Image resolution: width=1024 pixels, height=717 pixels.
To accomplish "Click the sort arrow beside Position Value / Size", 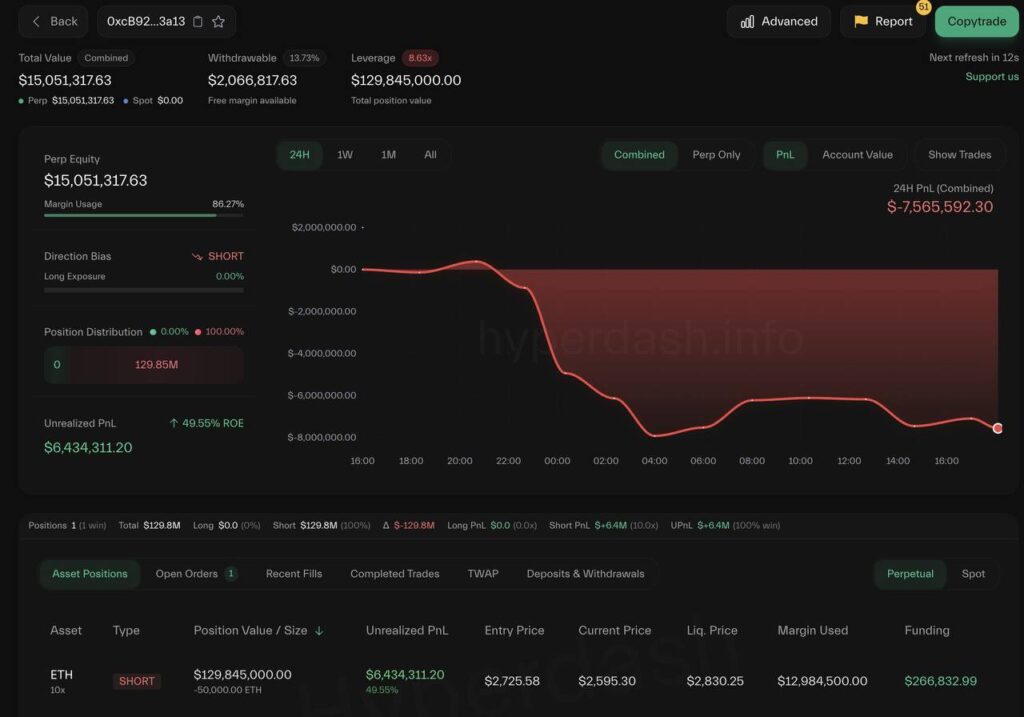I will click(319, 631).
